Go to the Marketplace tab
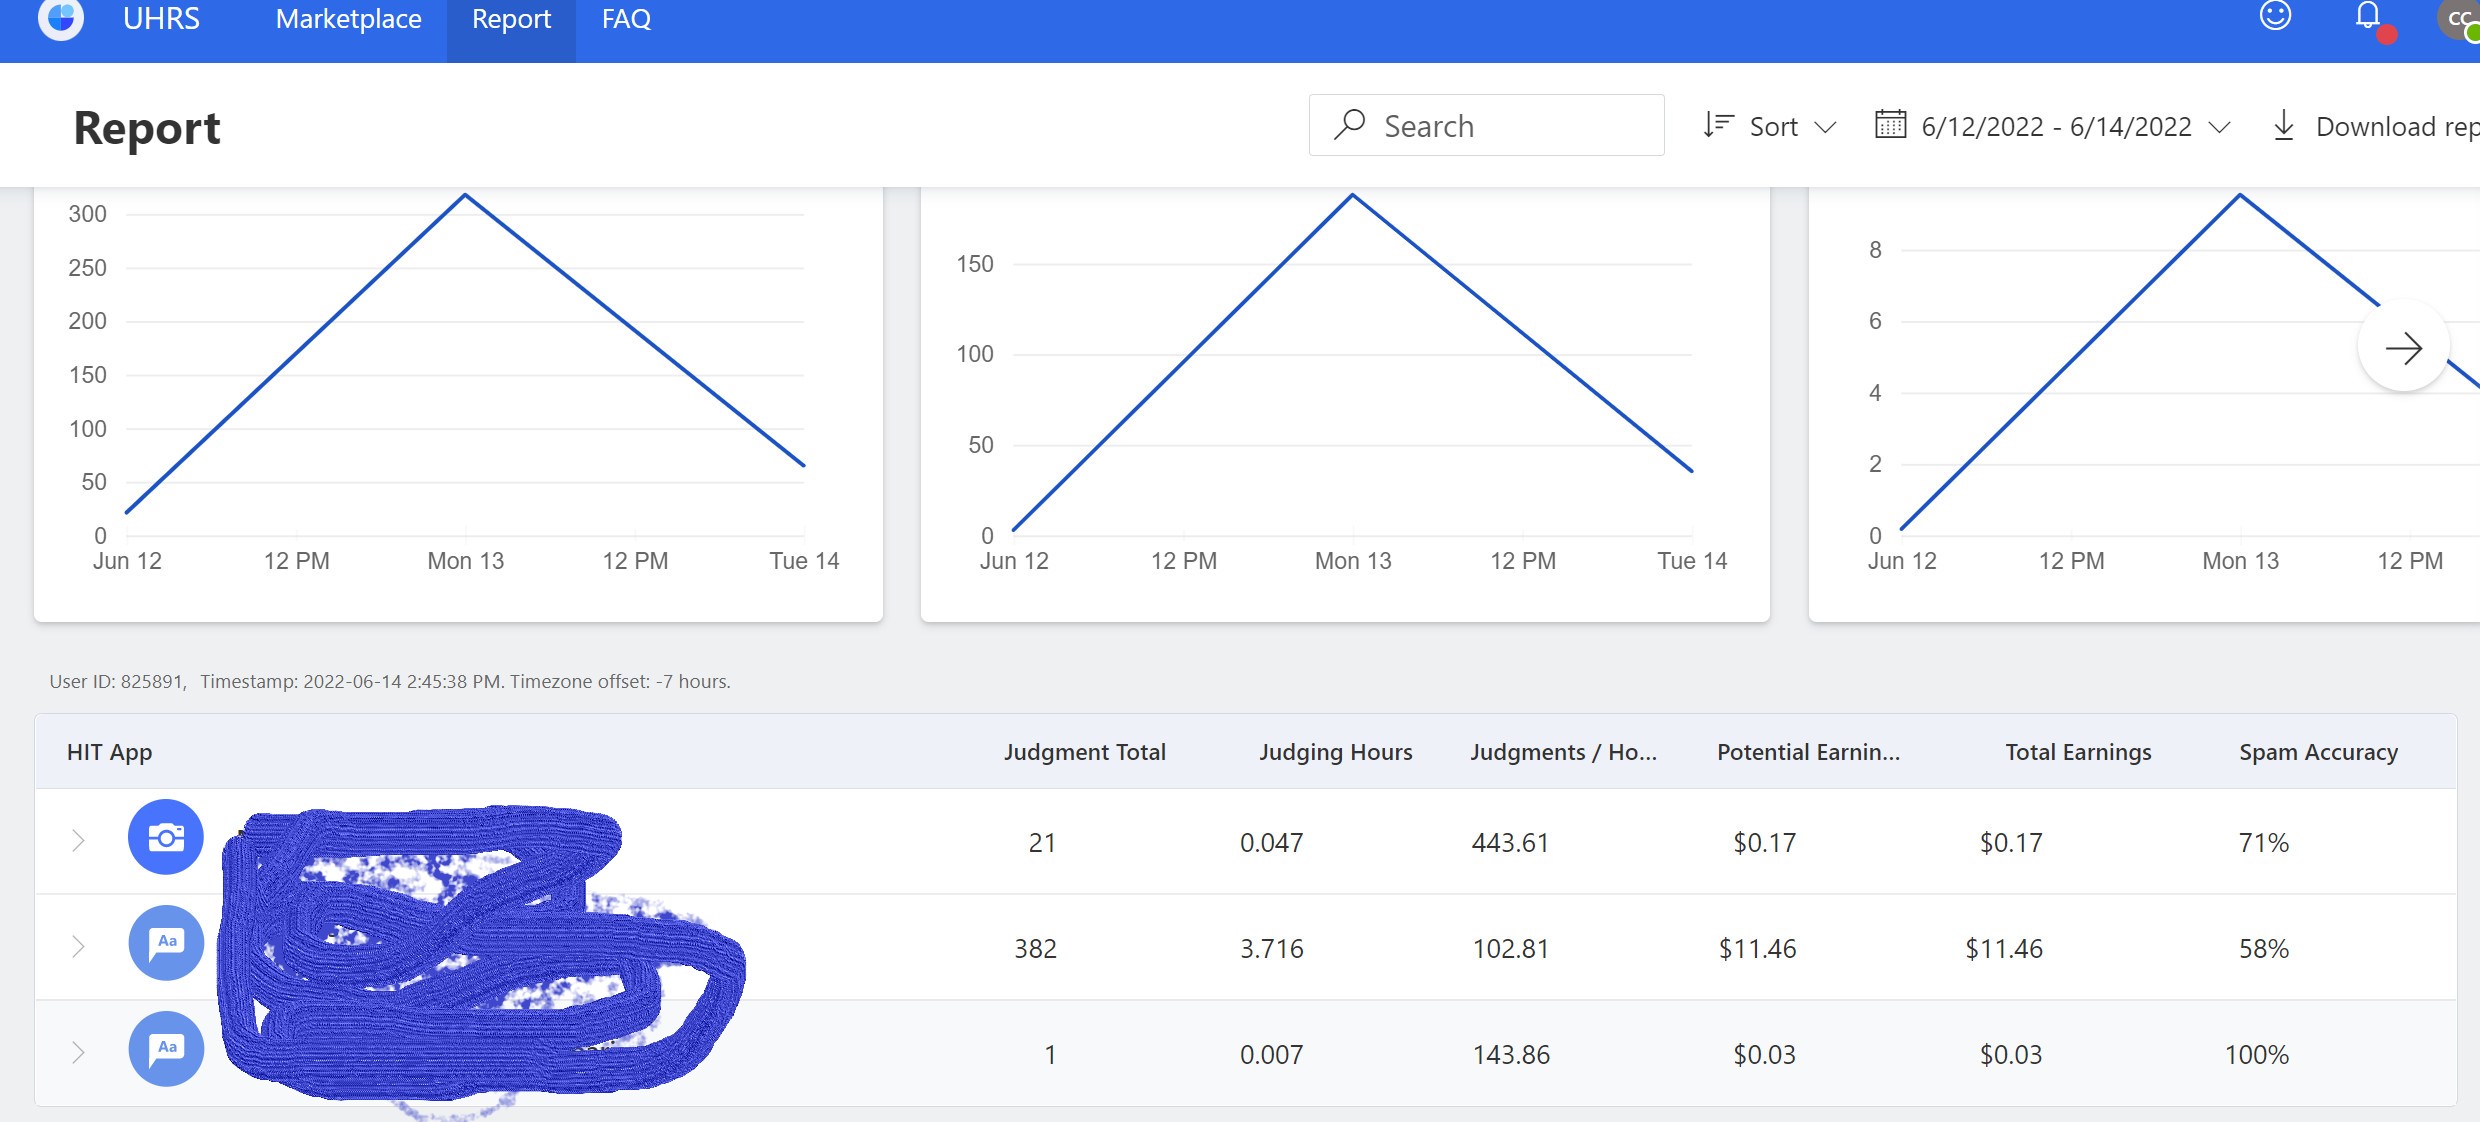Image resolution: width=2480 pixels, height=1122 pixels. pos(348,19)
